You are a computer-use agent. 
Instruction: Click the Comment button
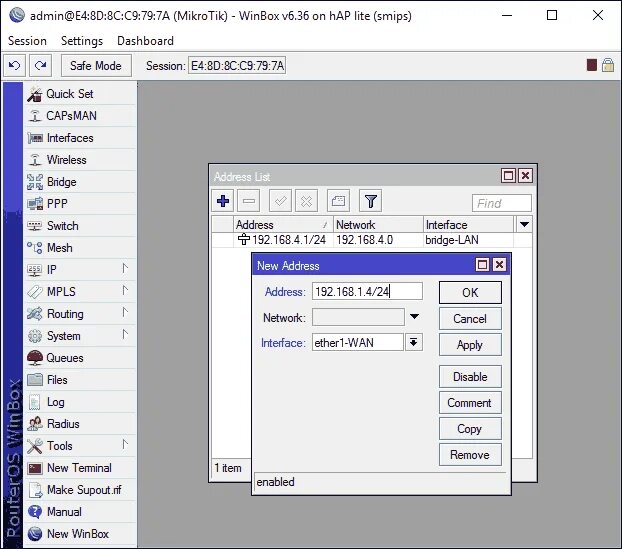470,403
